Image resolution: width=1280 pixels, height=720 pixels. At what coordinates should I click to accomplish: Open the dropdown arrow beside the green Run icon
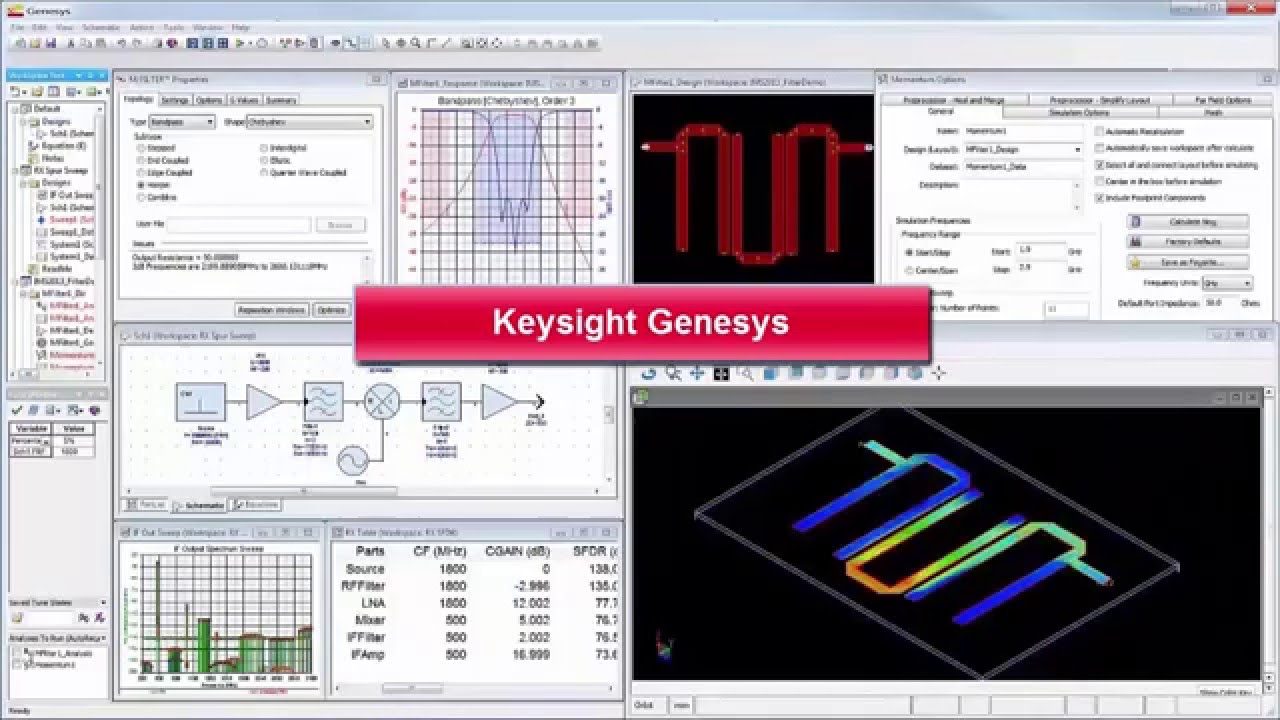(x=250, y=43)
